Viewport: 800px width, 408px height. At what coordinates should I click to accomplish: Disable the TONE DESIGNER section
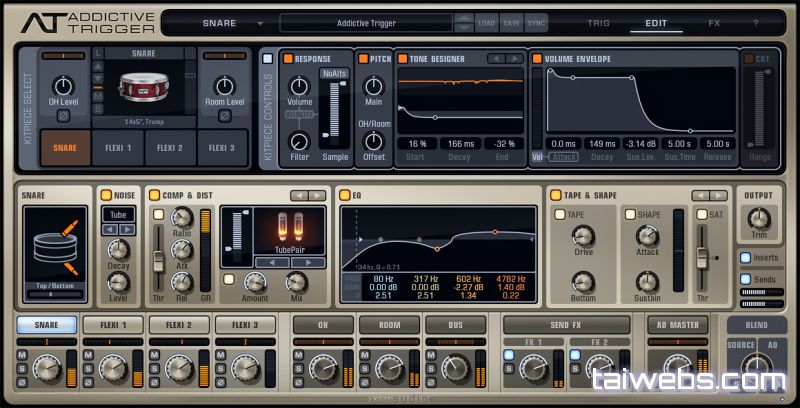[x=404, y=59]
